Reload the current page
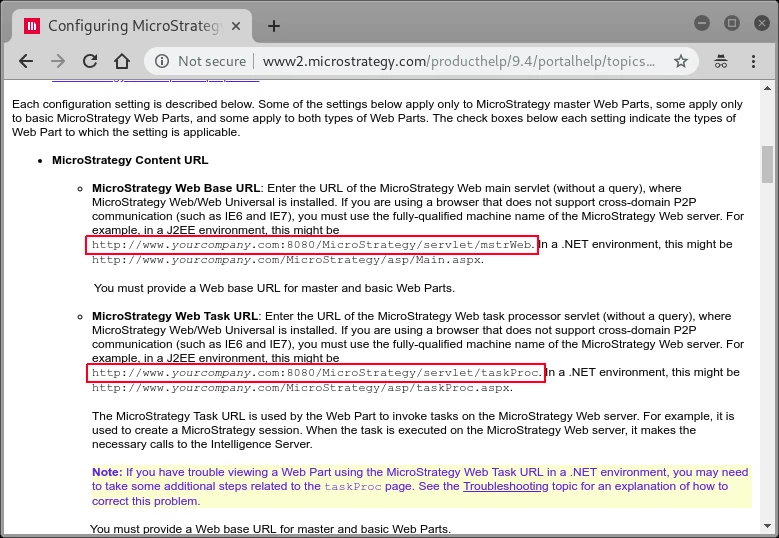 pyautogui.click(x=90, y=61)
